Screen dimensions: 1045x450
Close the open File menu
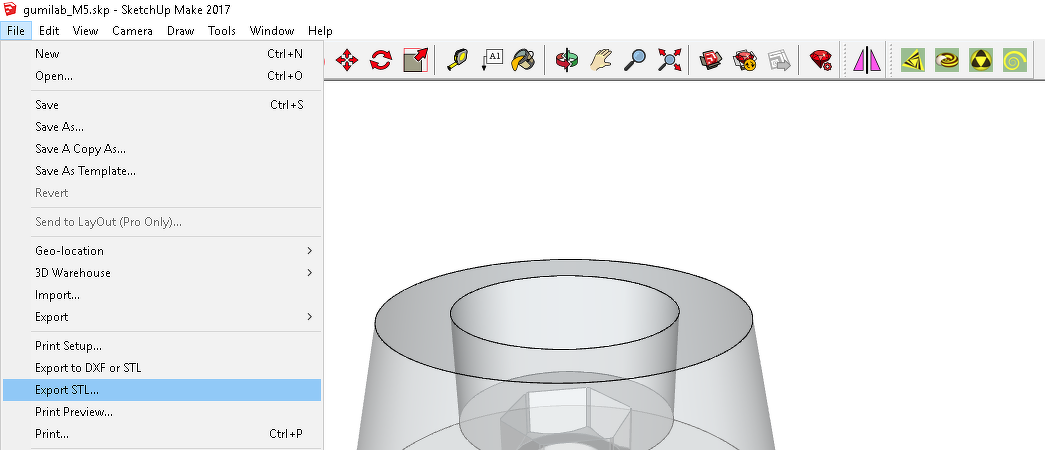pyautogui.click(x=16, y=31)
